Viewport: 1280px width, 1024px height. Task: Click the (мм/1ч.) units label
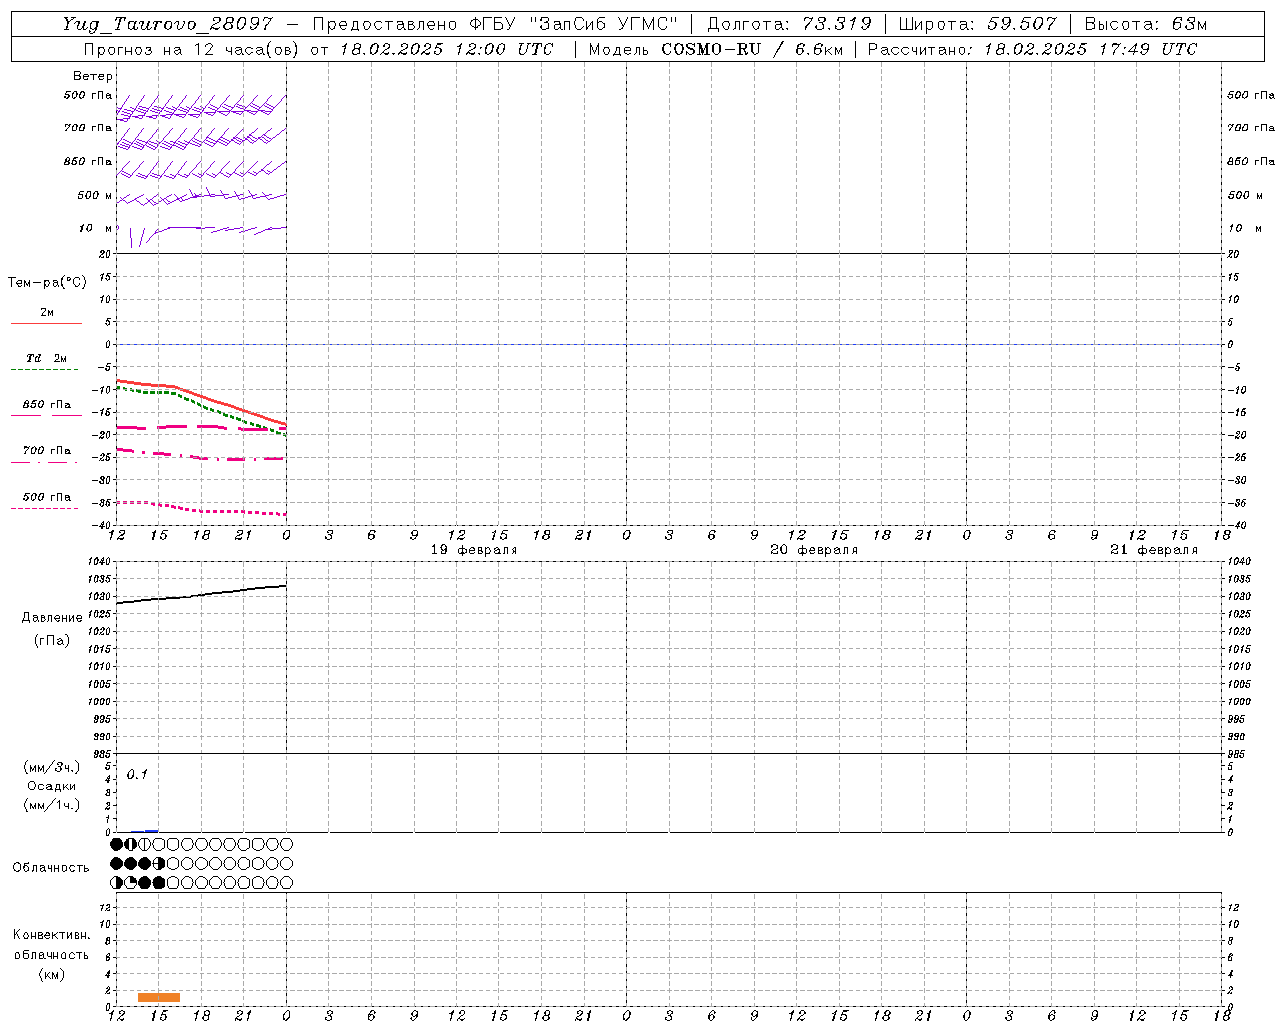click(x=52, y=805)
